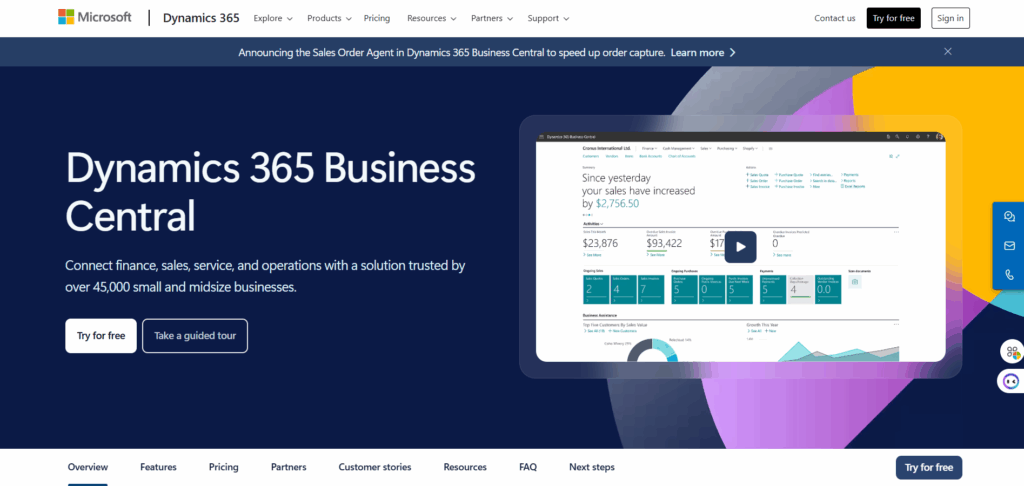
Task: Open the robot face assistant icon at right edge
Action: (1012, 381)
